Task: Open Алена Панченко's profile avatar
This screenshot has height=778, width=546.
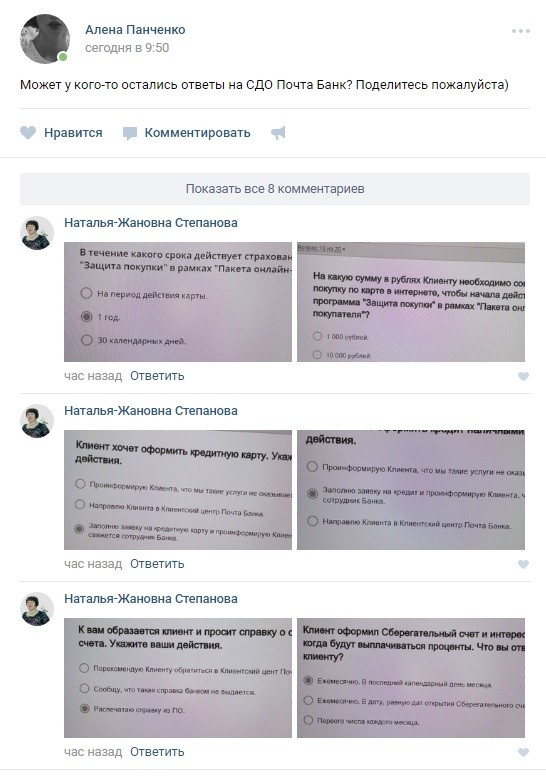Action: click(x=44, y=39)
